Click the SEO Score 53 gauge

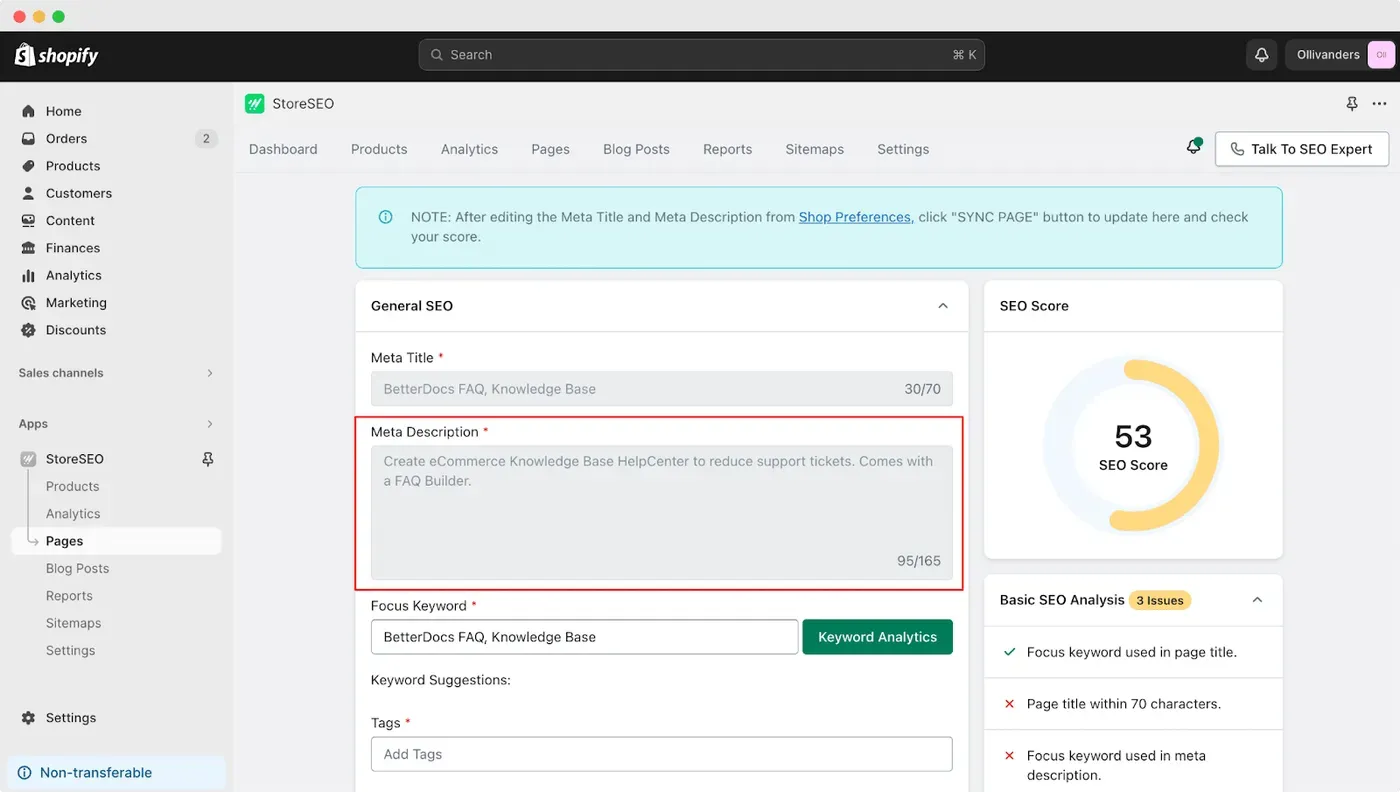point(1133,446)
